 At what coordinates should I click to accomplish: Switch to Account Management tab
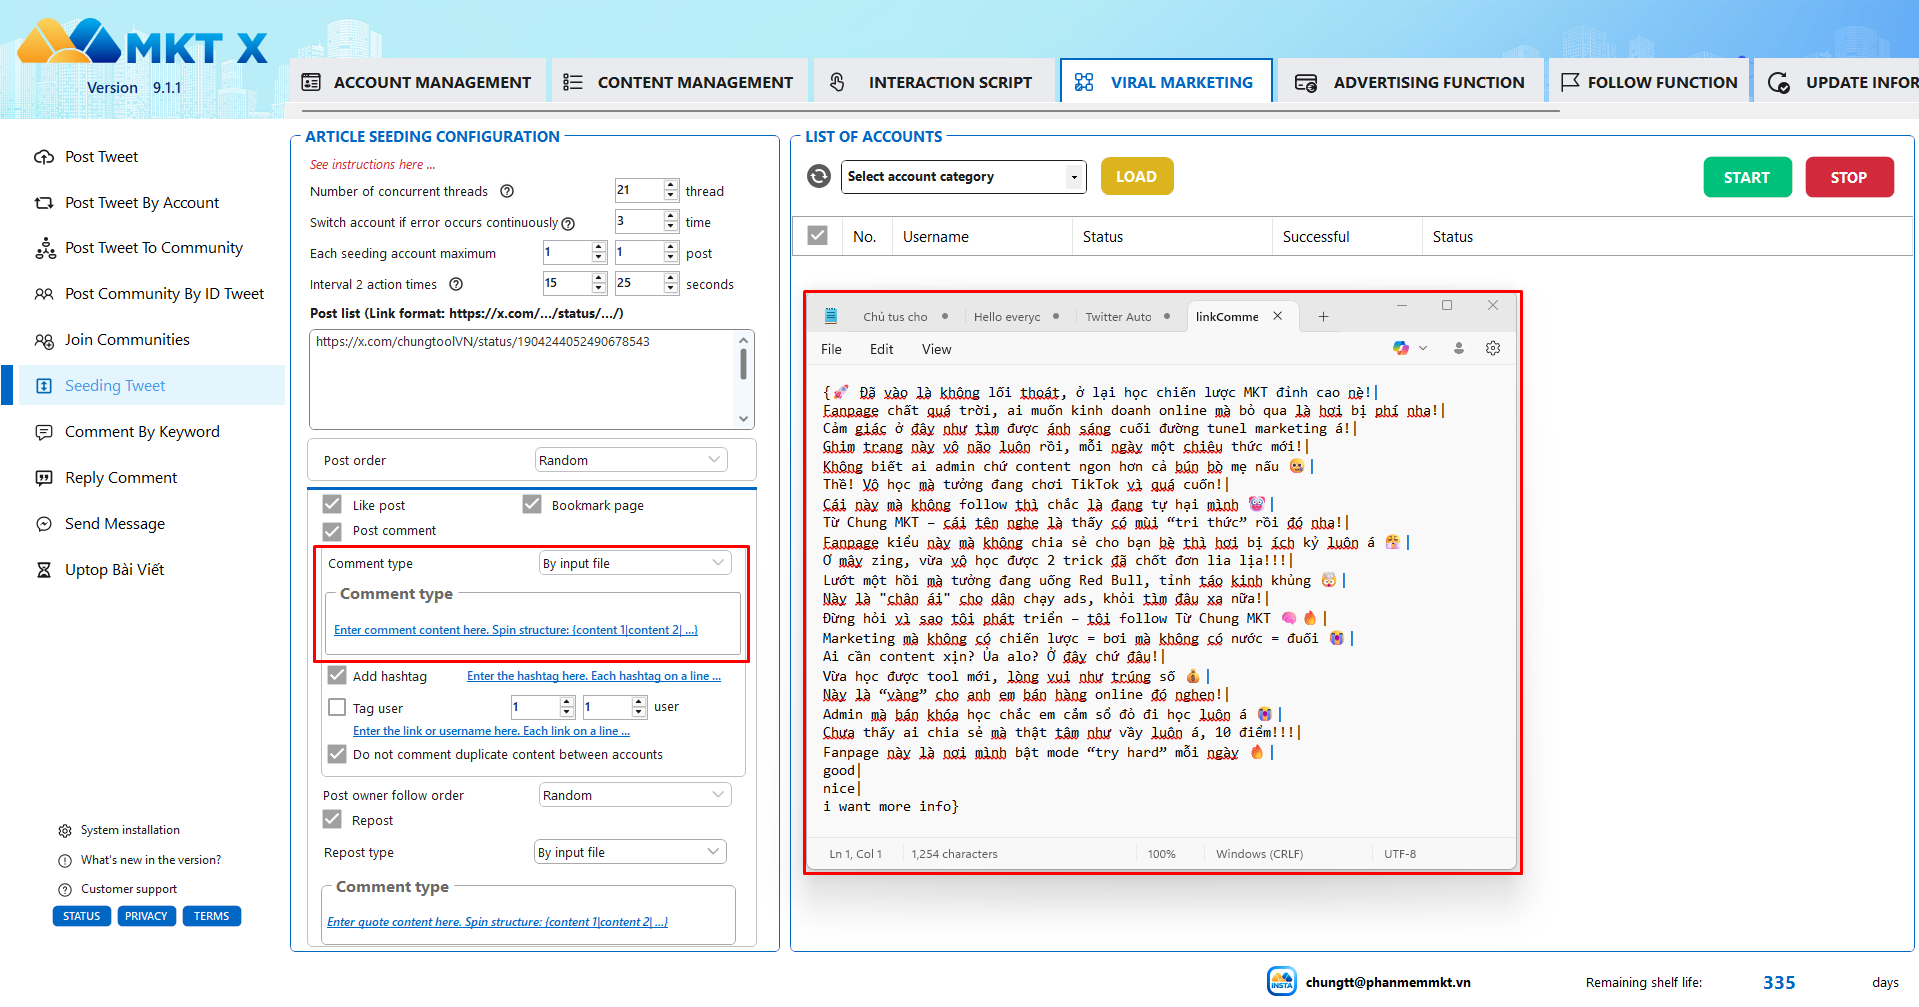pyautogui.click(x=417, y=82)
